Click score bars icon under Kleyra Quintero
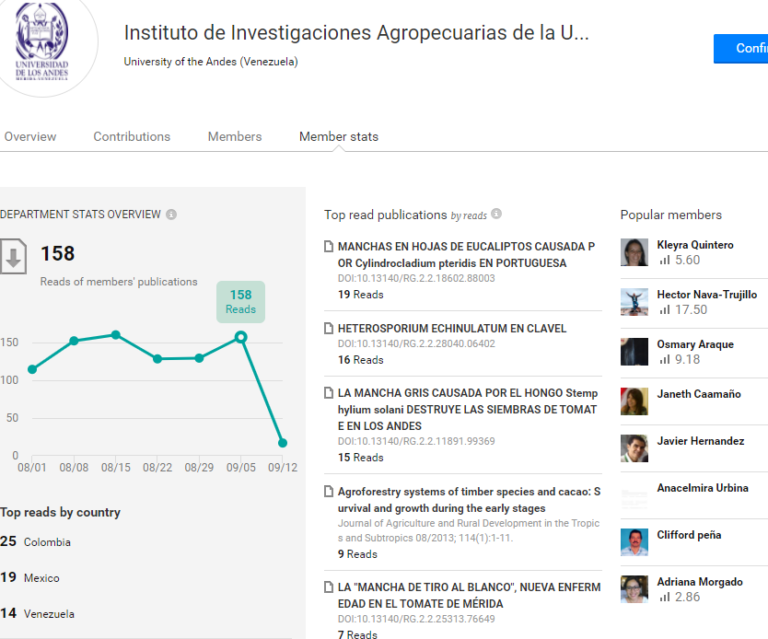This screenshot has height=639, width=768. pos(664,260)
